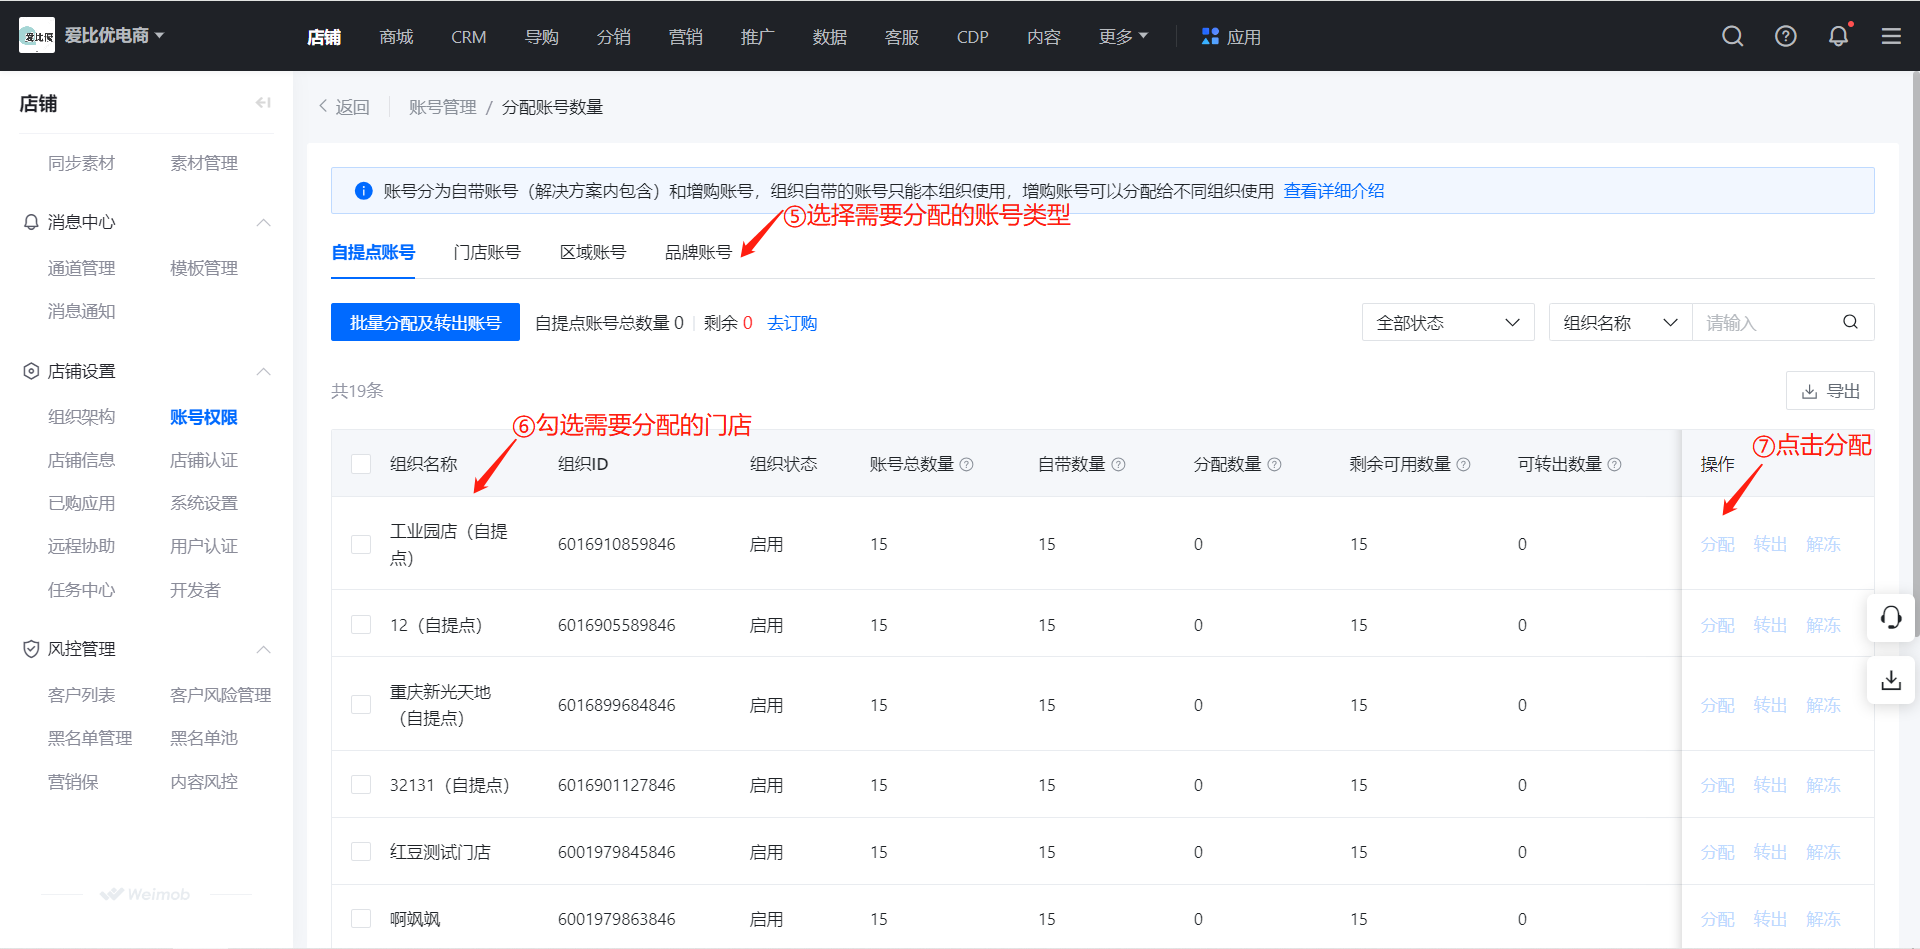Click 分配 for 红豆测试门店 row
The image size is (1920, 949).
(x=1718, y=852)
